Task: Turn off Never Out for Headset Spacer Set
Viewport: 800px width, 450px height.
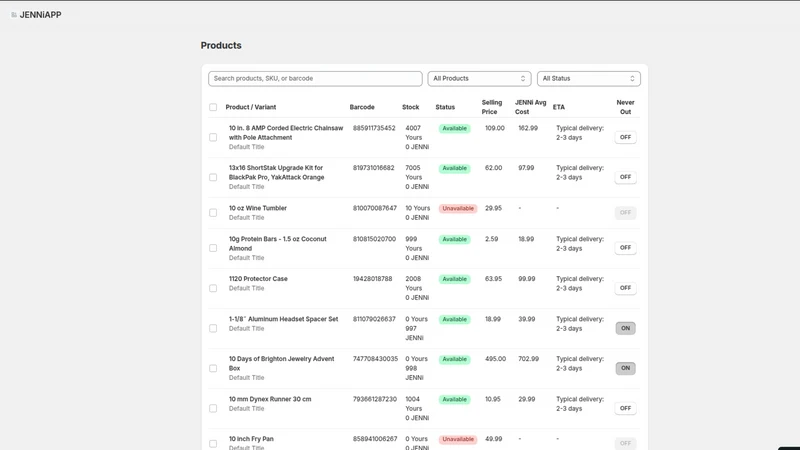Action: 625,328
